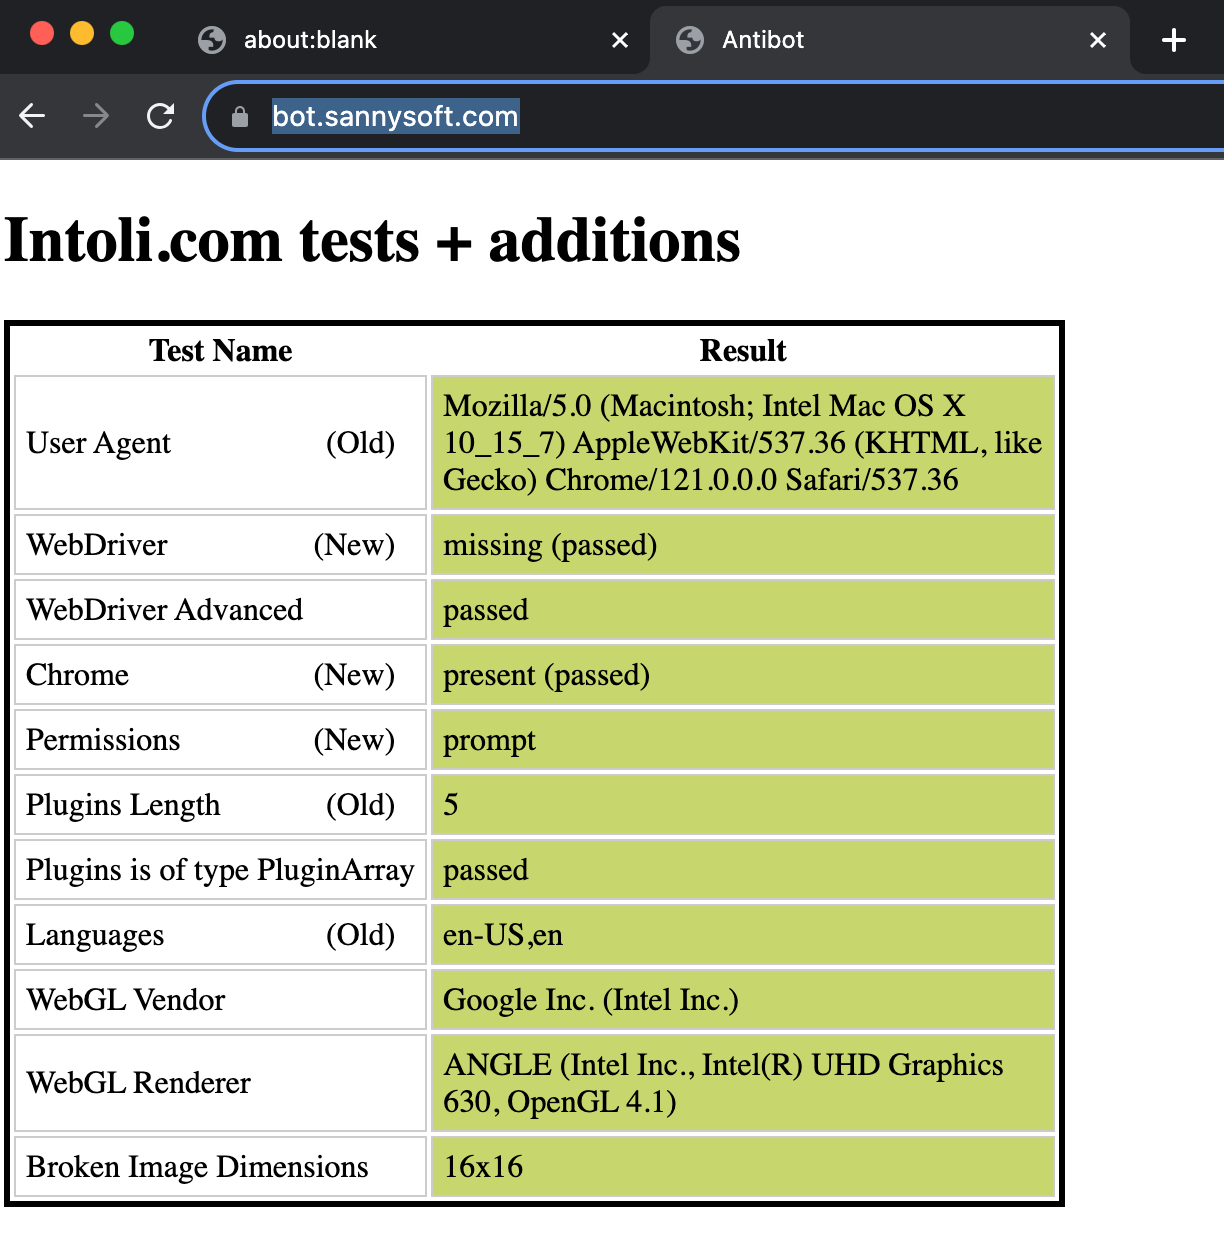1224x1242 pixels.
Task: Click the '5' plugins length result
Action: (x=743, y=805)
